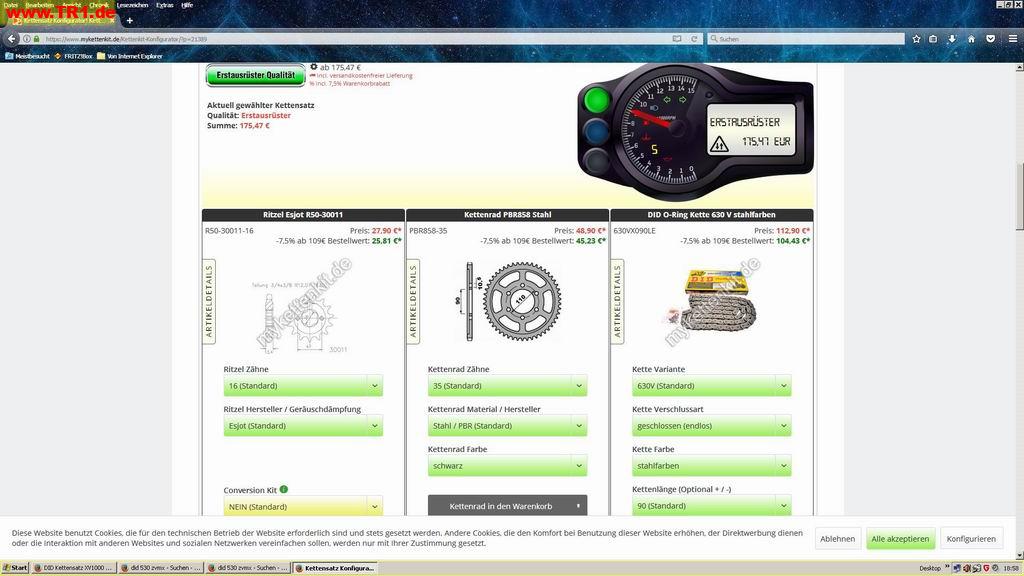
Task: Click the page vertical scrollbar thumb
Action: point(1019,196)
